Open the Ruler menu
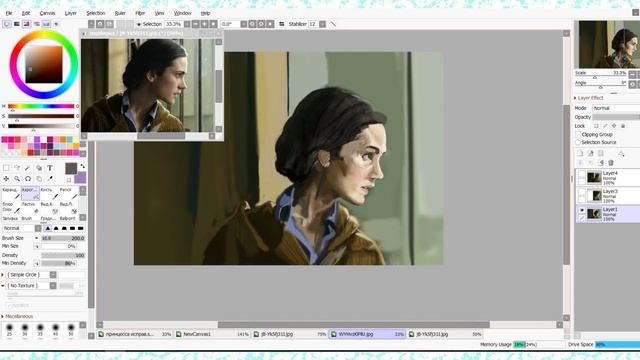Image resolution: width=640 pixels, height=360 pixels. click(x=120, y=13)
